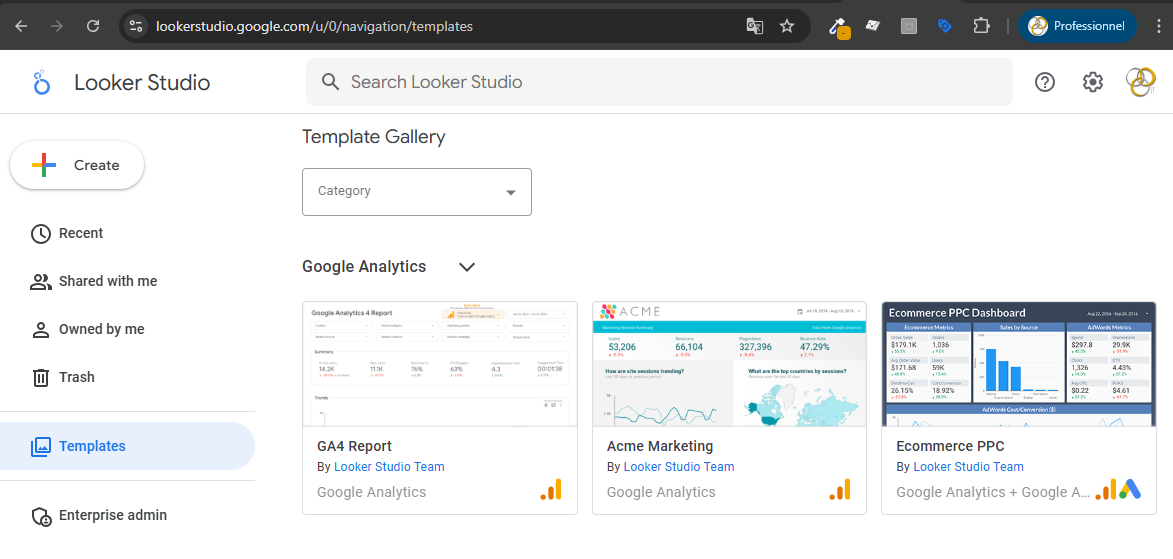Click the site information icon in address bar
The width and height of the screenshot is (1173, 559).
point(137,26)
